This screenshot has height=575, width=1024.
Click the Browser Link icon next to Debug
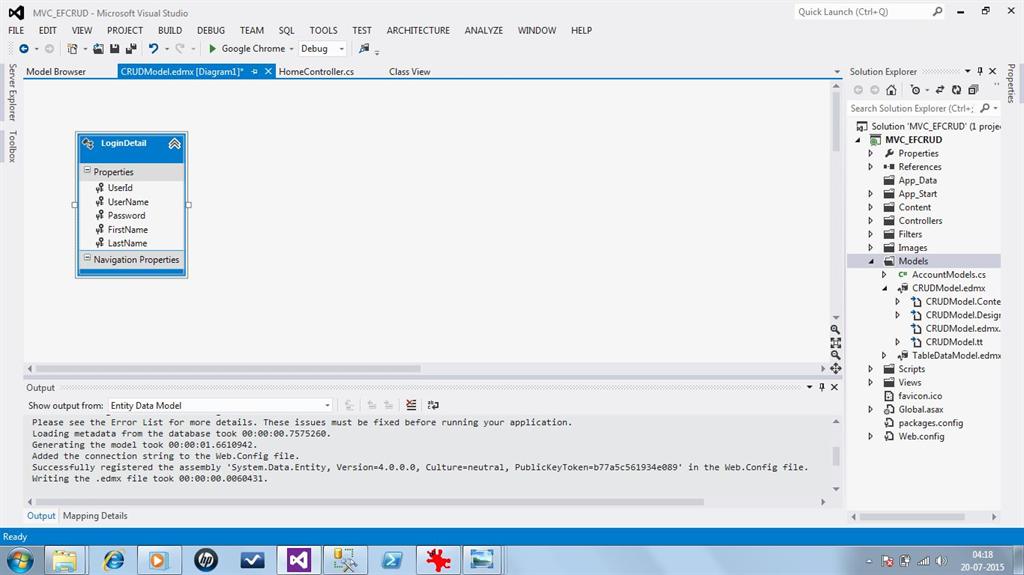(x=364, y=48)
